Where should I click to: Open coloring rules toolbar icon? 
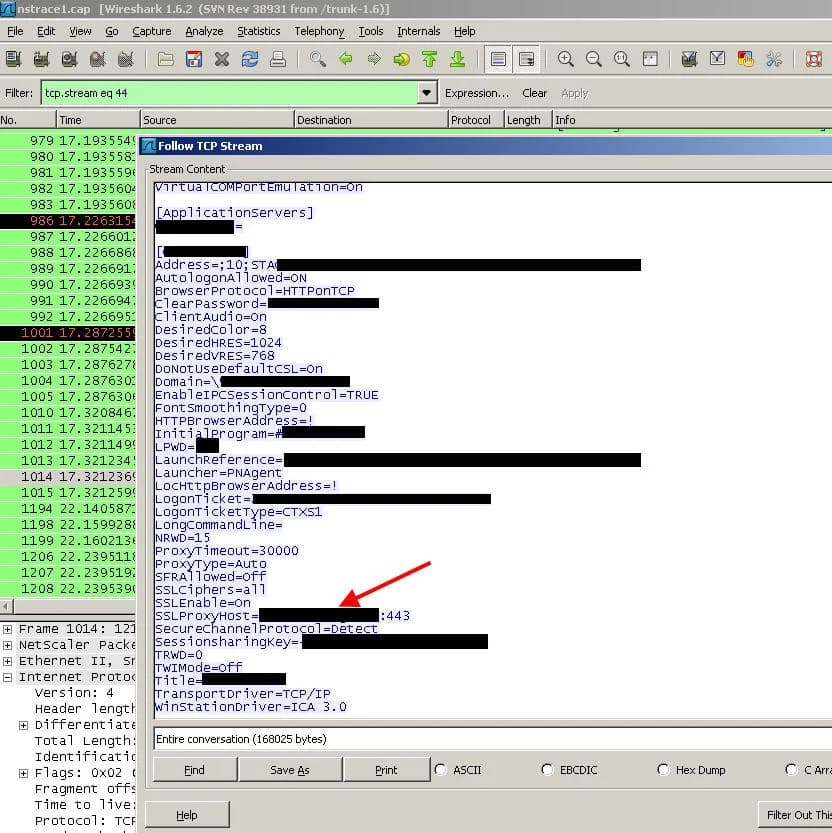click(x=745, y=58)
